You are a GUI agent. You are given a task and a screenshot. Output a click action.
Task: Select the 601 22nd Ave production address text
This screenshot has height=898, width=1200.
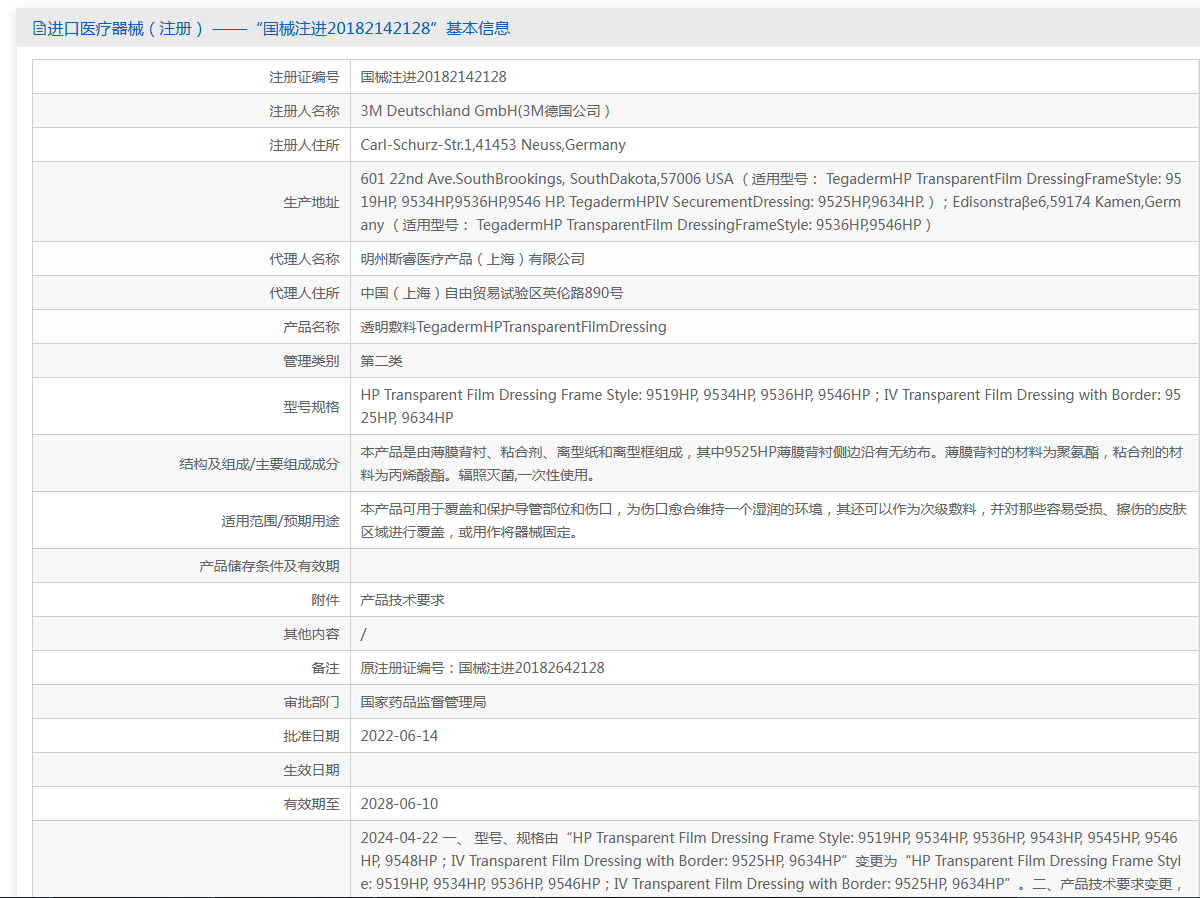[x=771, y=202]
